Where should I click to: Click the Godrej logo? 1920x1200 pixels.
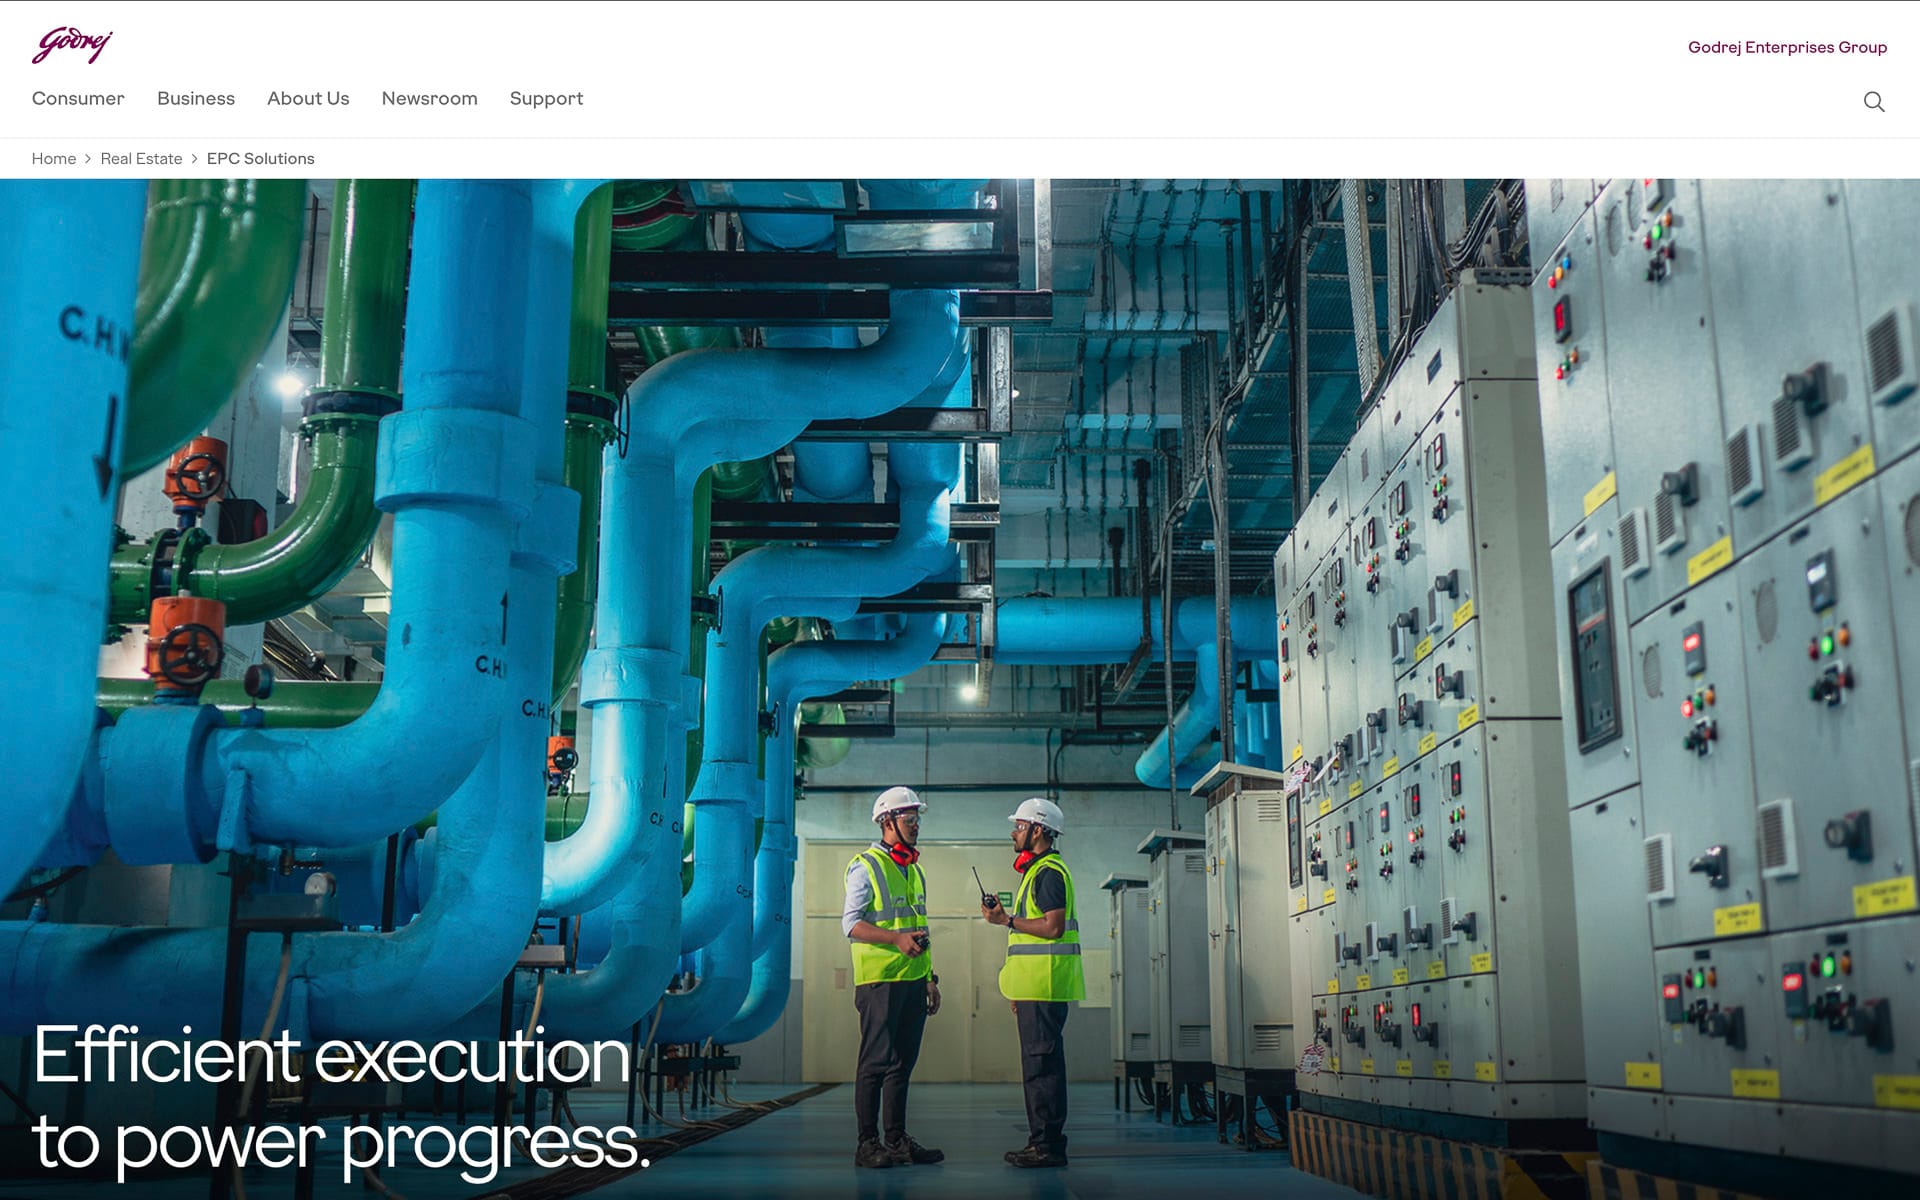click(x=72, y=45)
